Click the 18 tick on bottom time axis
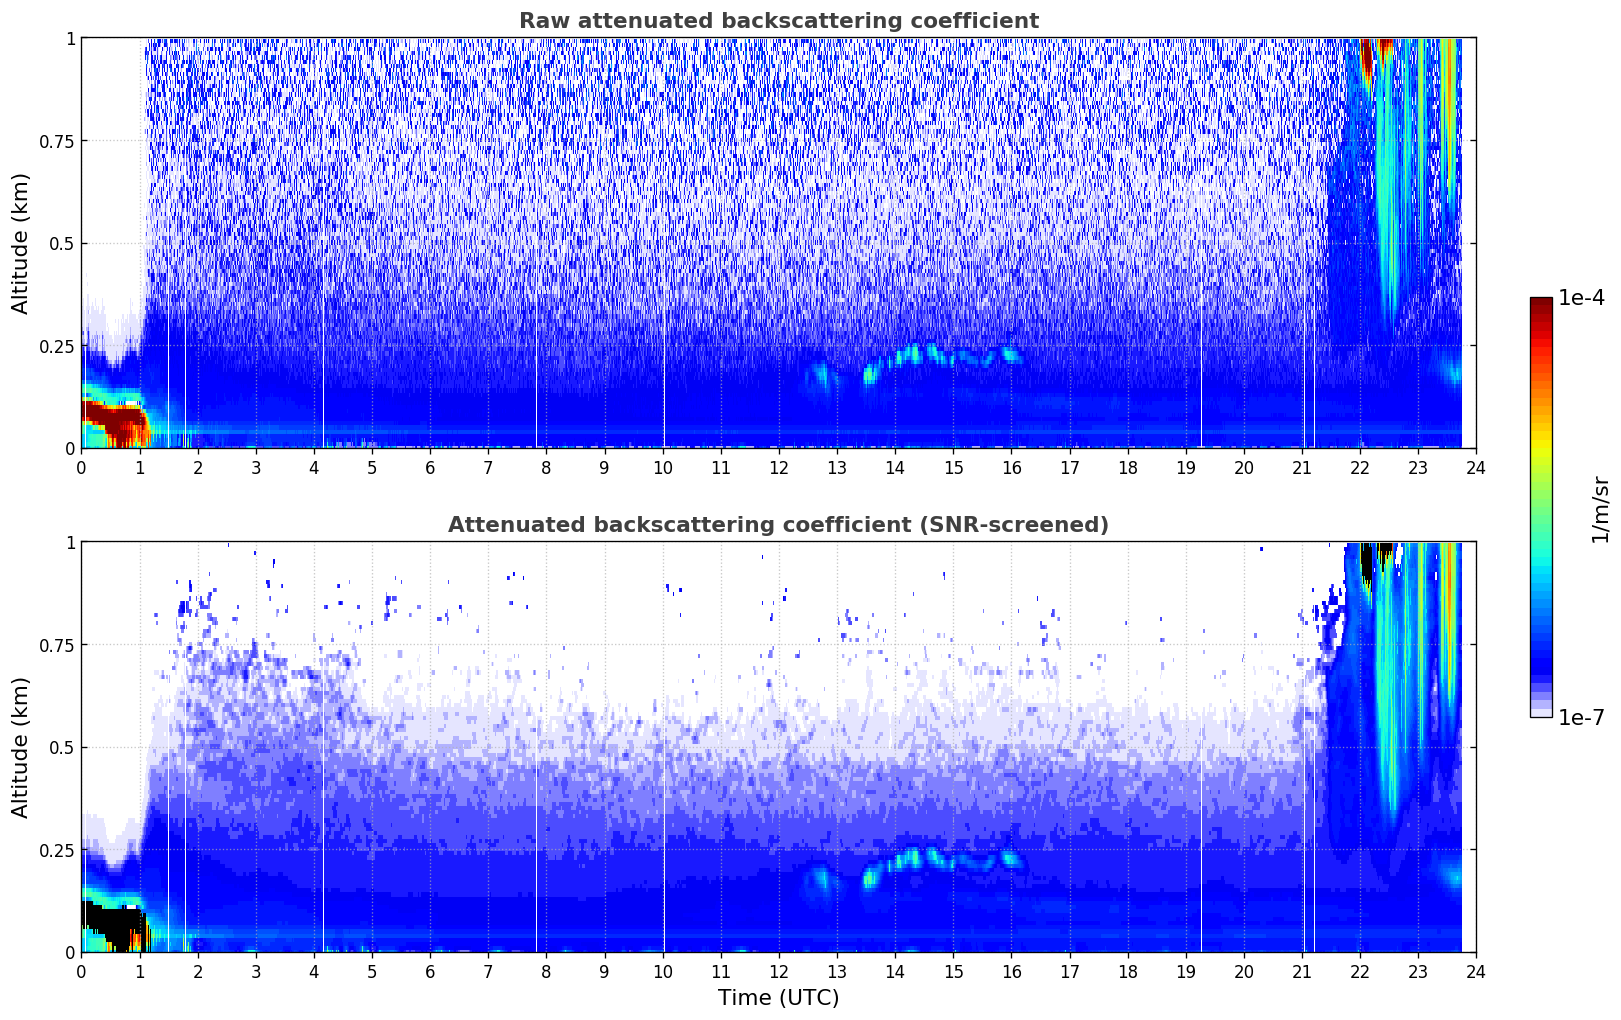Image resolution: width=1621 pixels, height=1020 pixels. tap(1128, 972)
